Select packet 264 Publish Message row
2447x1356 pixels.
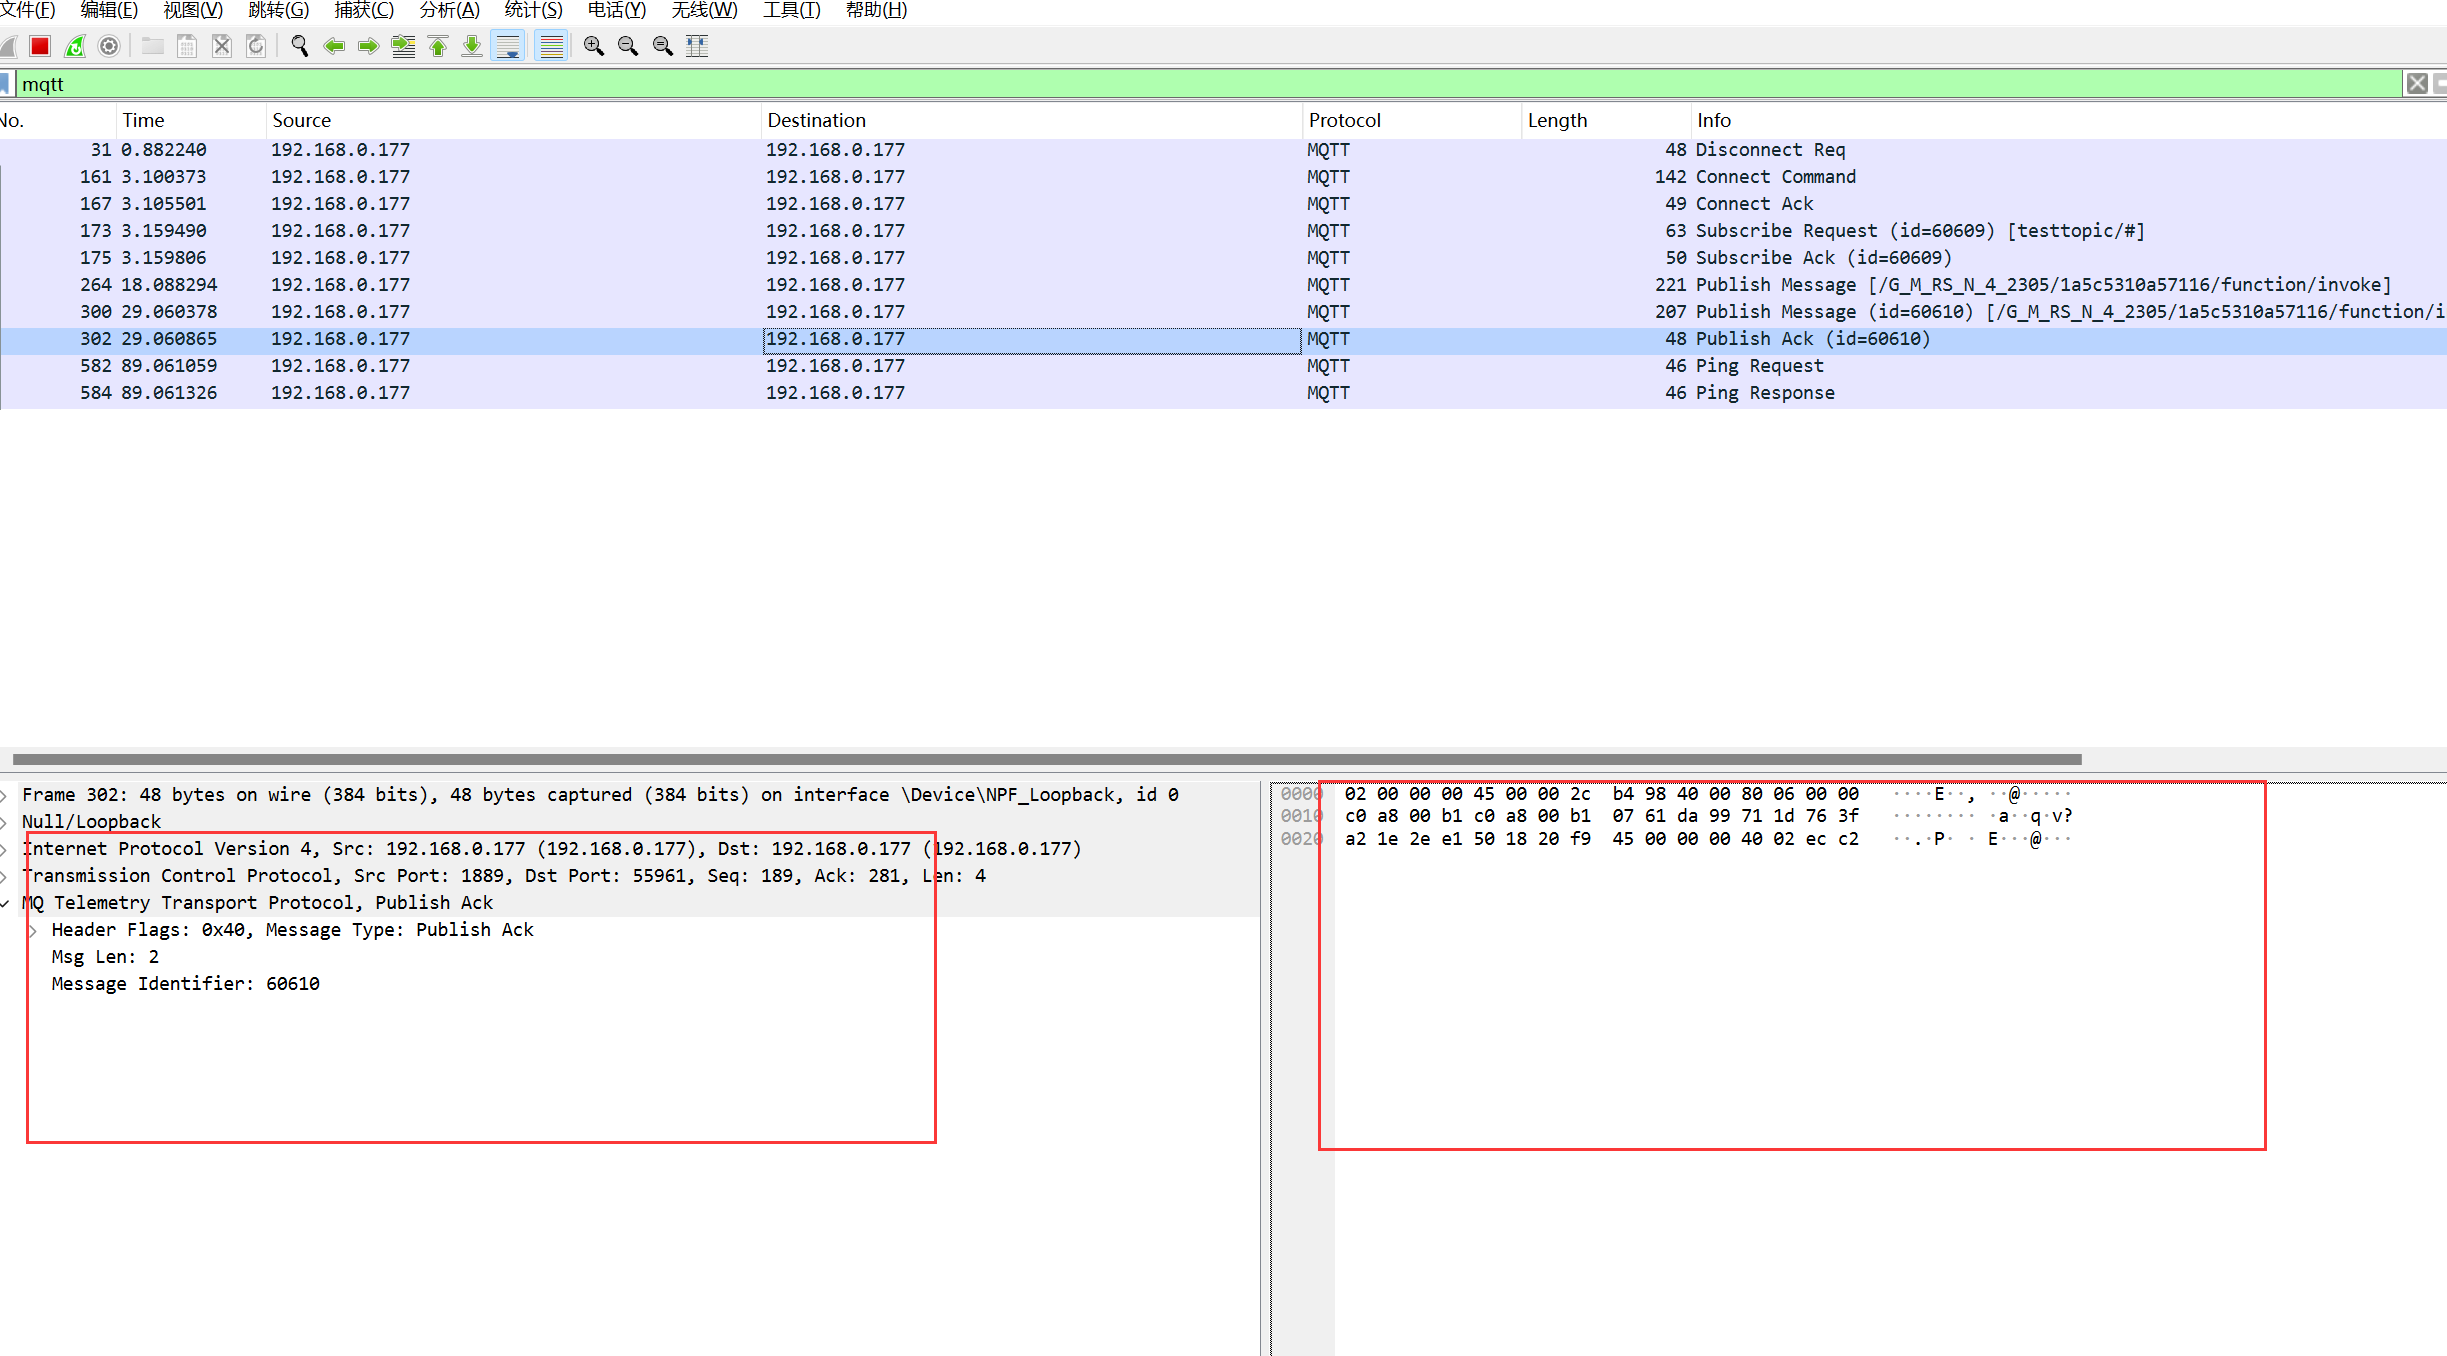click(x=1223, y=285)
